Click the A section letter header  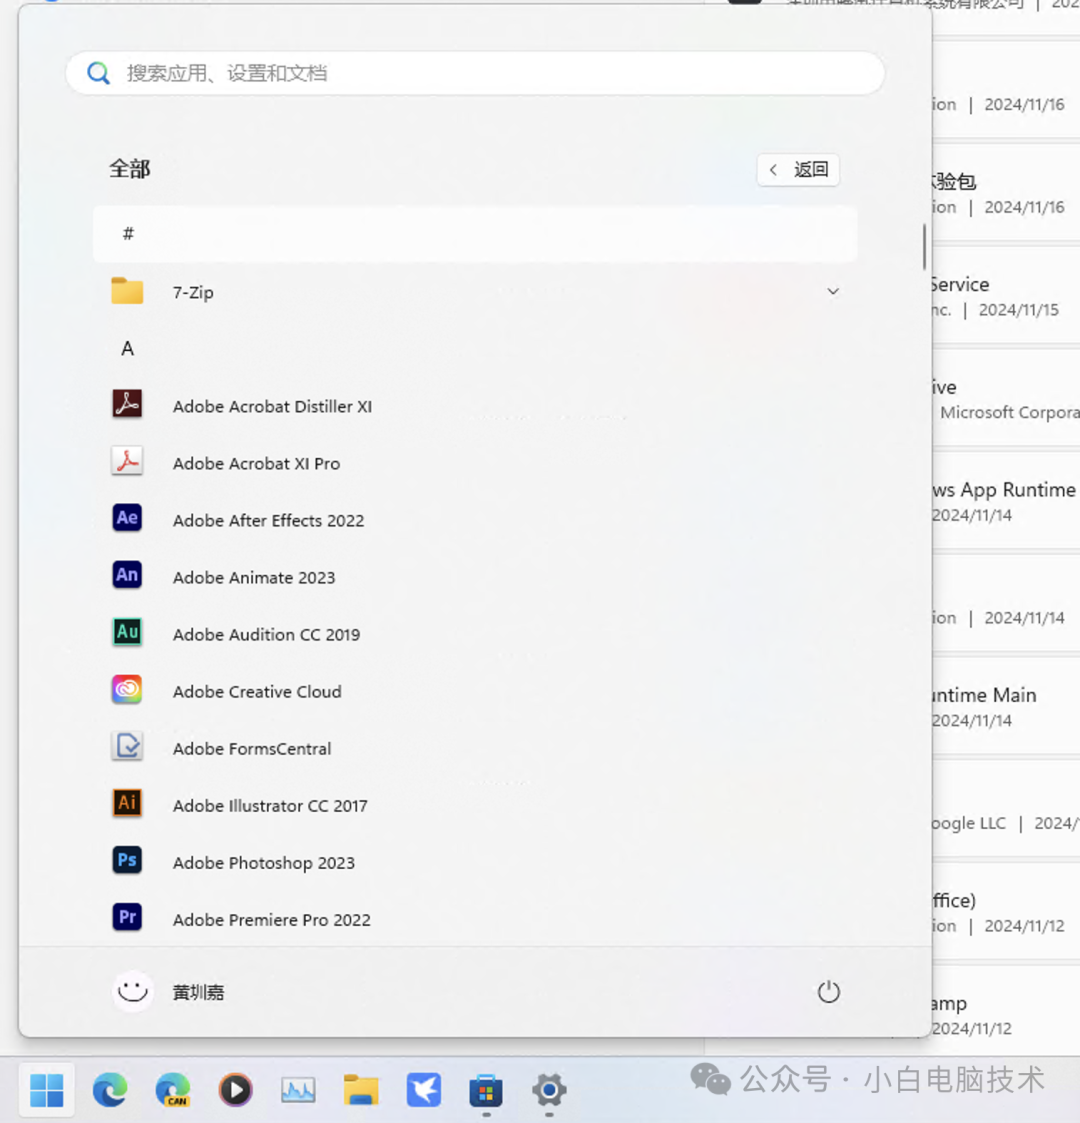[127, 349]
